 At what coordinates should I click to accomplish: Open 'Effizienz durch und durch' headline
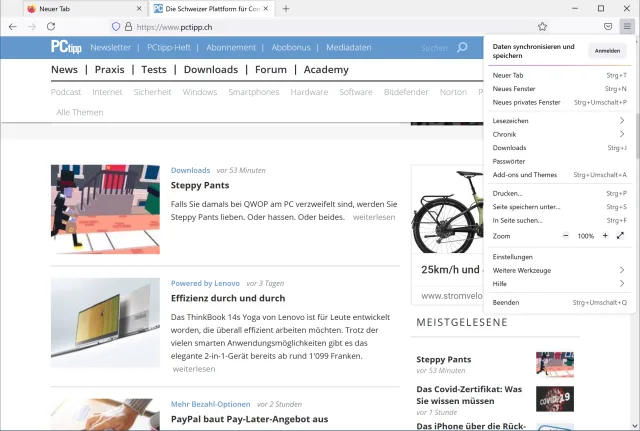click(228, 298)
